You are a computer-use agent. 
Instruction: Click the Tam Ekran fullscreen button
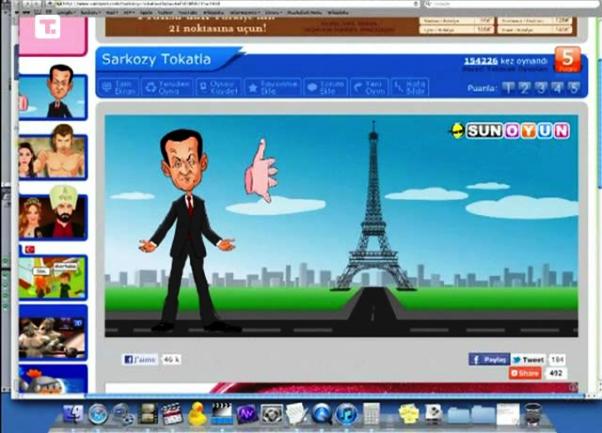[x=119, y=88]
